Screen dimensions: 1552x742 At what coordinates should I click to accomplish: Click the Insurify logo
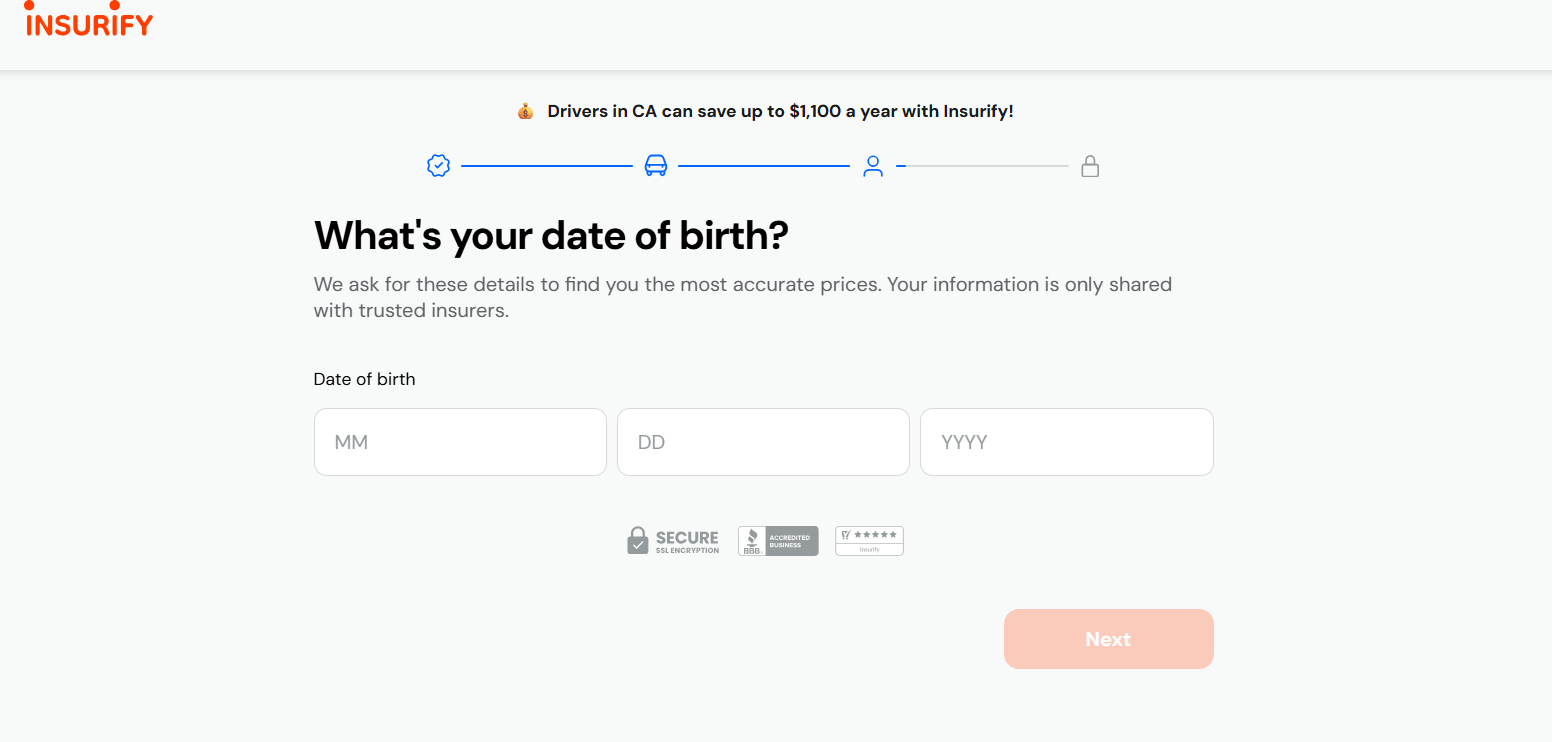pyautogui.click(x=89, y=22)
